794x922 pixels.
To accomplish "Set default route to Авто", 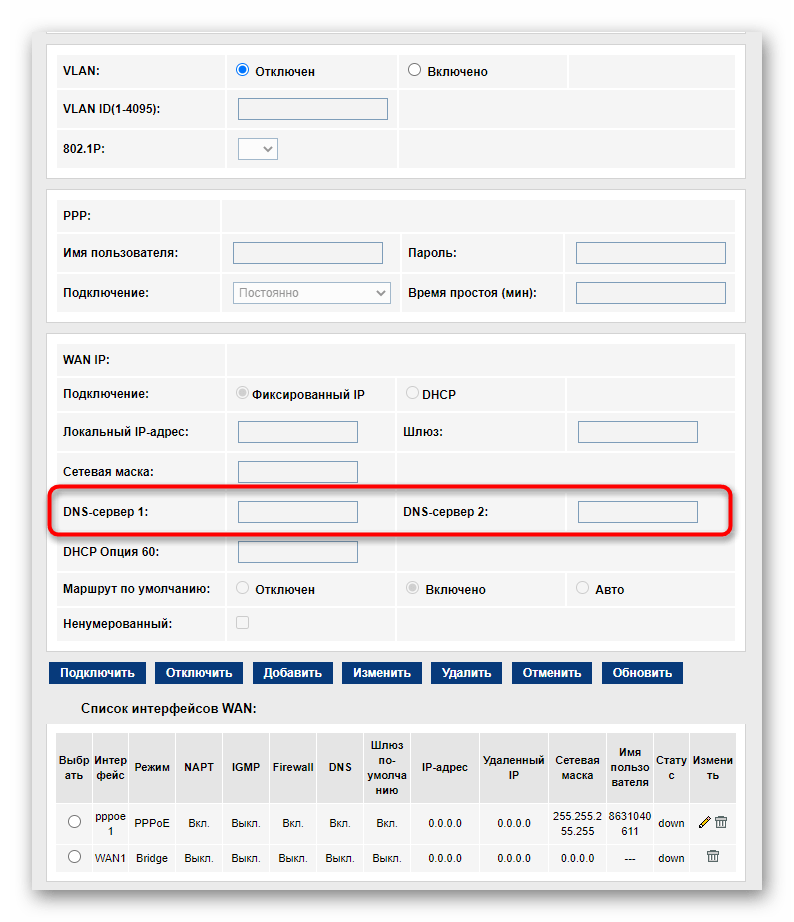I will pos(582,588).
